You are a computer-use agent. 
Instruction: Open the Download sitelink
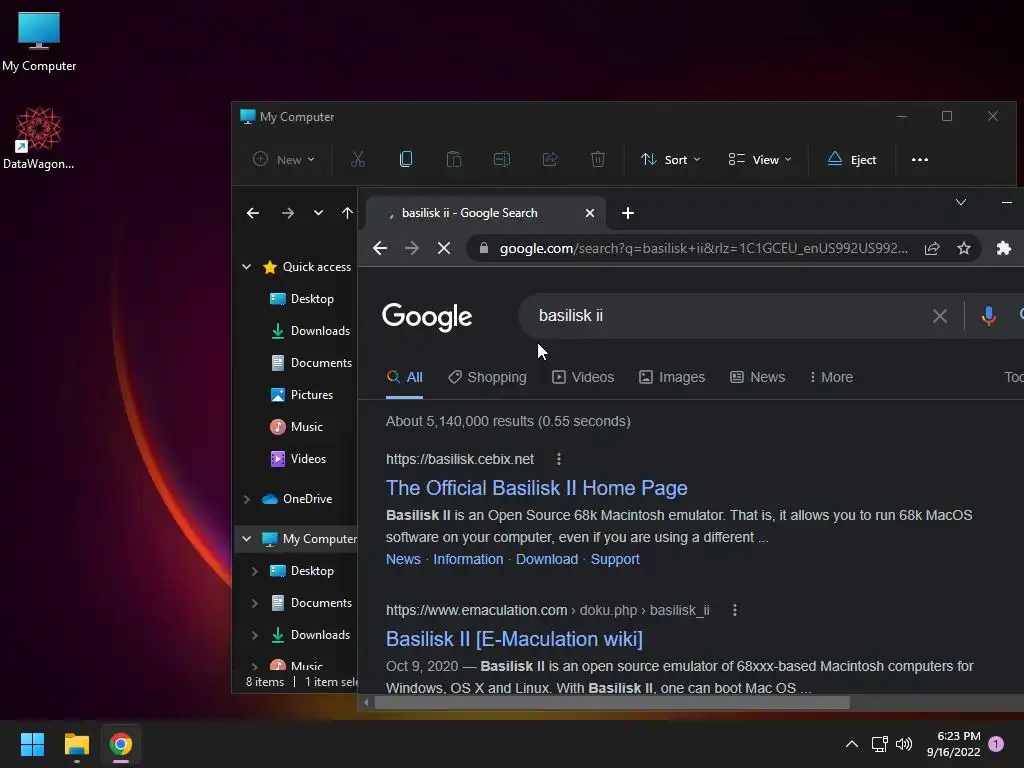coord(547,560)
